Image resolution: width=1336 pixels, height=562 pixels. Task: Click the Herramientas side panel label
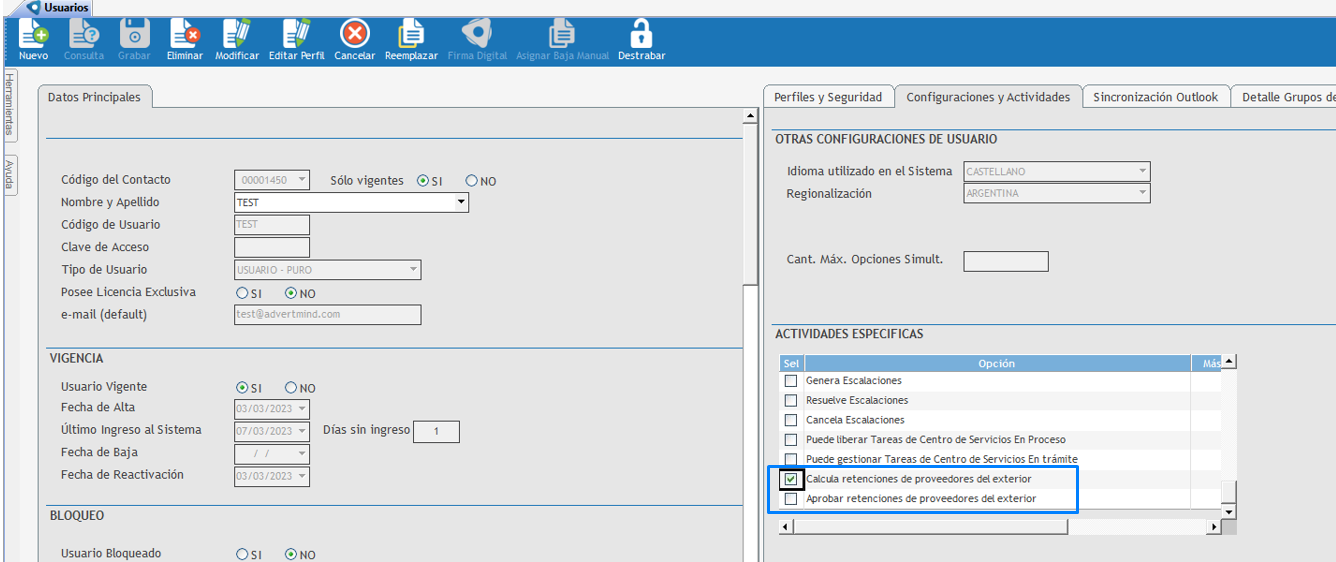click(x=9, y=103)
